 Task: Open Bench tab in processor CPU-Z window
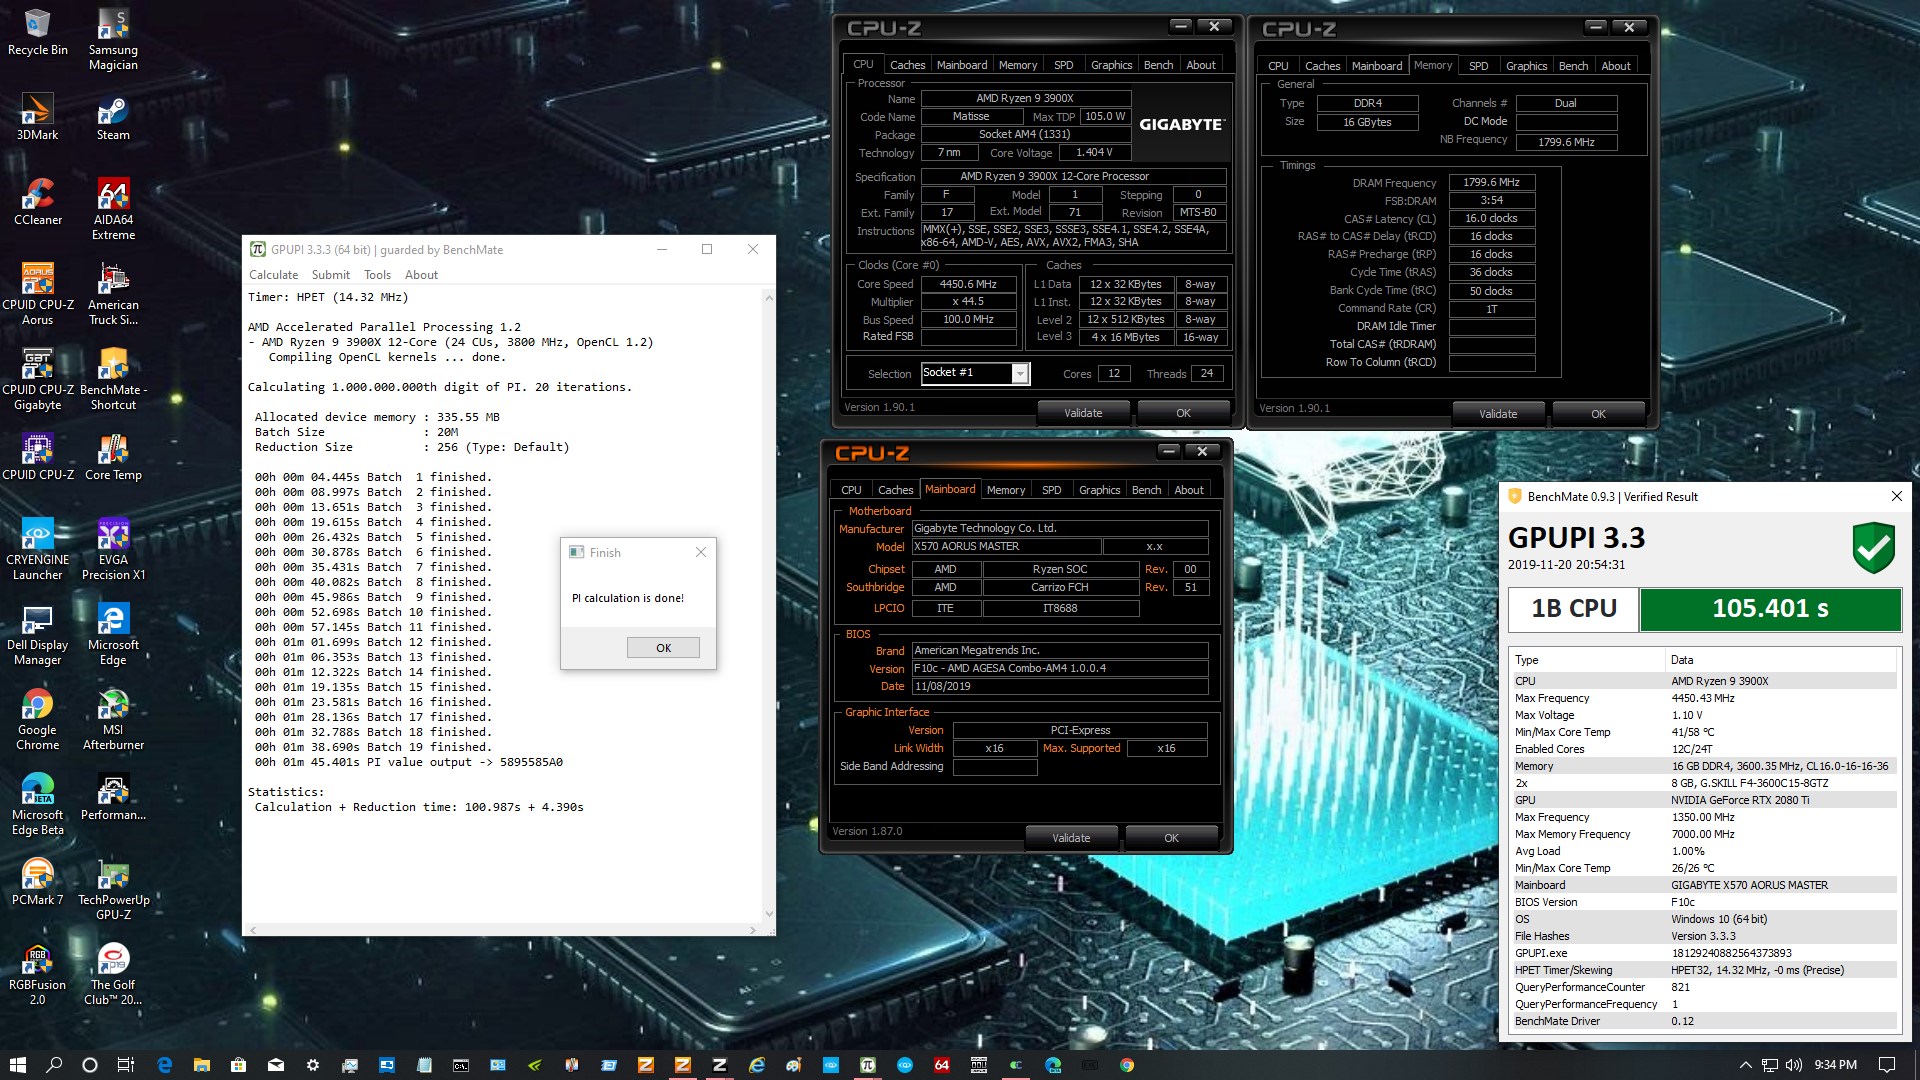point(1158,65)
